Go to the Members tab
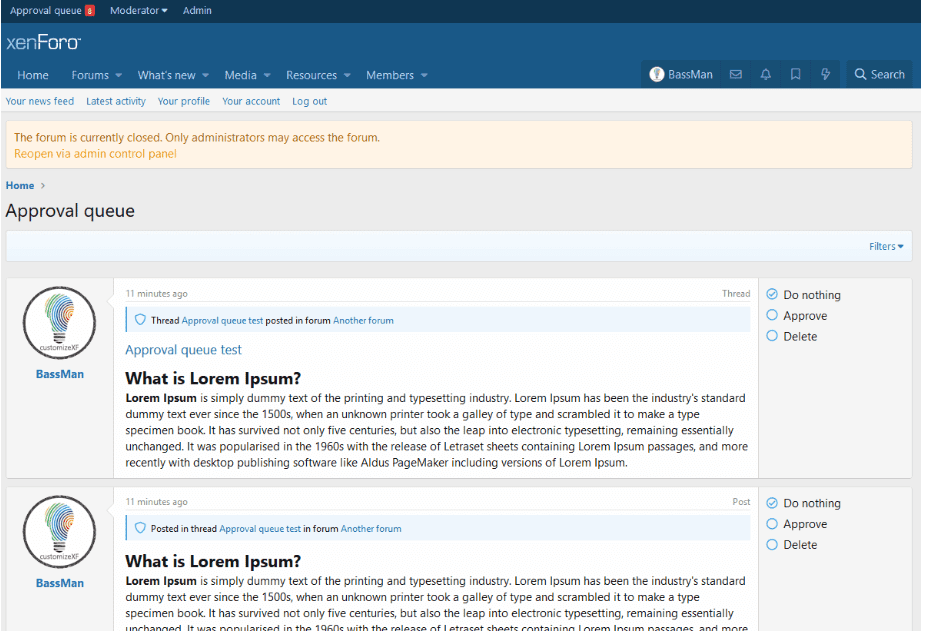 click(x=390, y=75)
